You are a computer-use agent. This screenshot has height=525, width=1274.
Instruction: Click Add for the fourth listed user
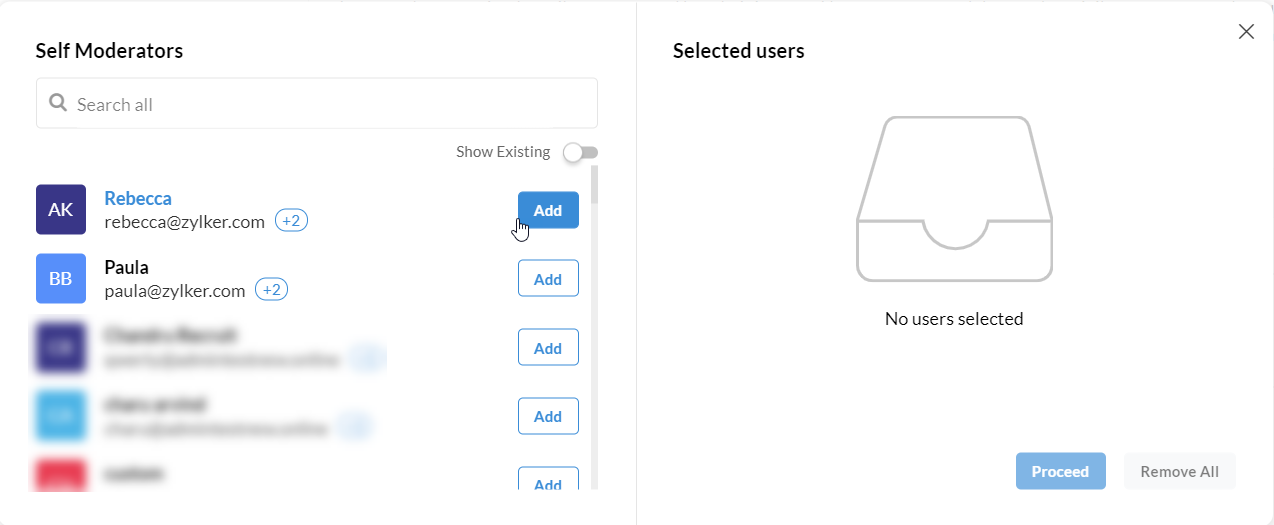pyautogui.click(x=548, y=416)
